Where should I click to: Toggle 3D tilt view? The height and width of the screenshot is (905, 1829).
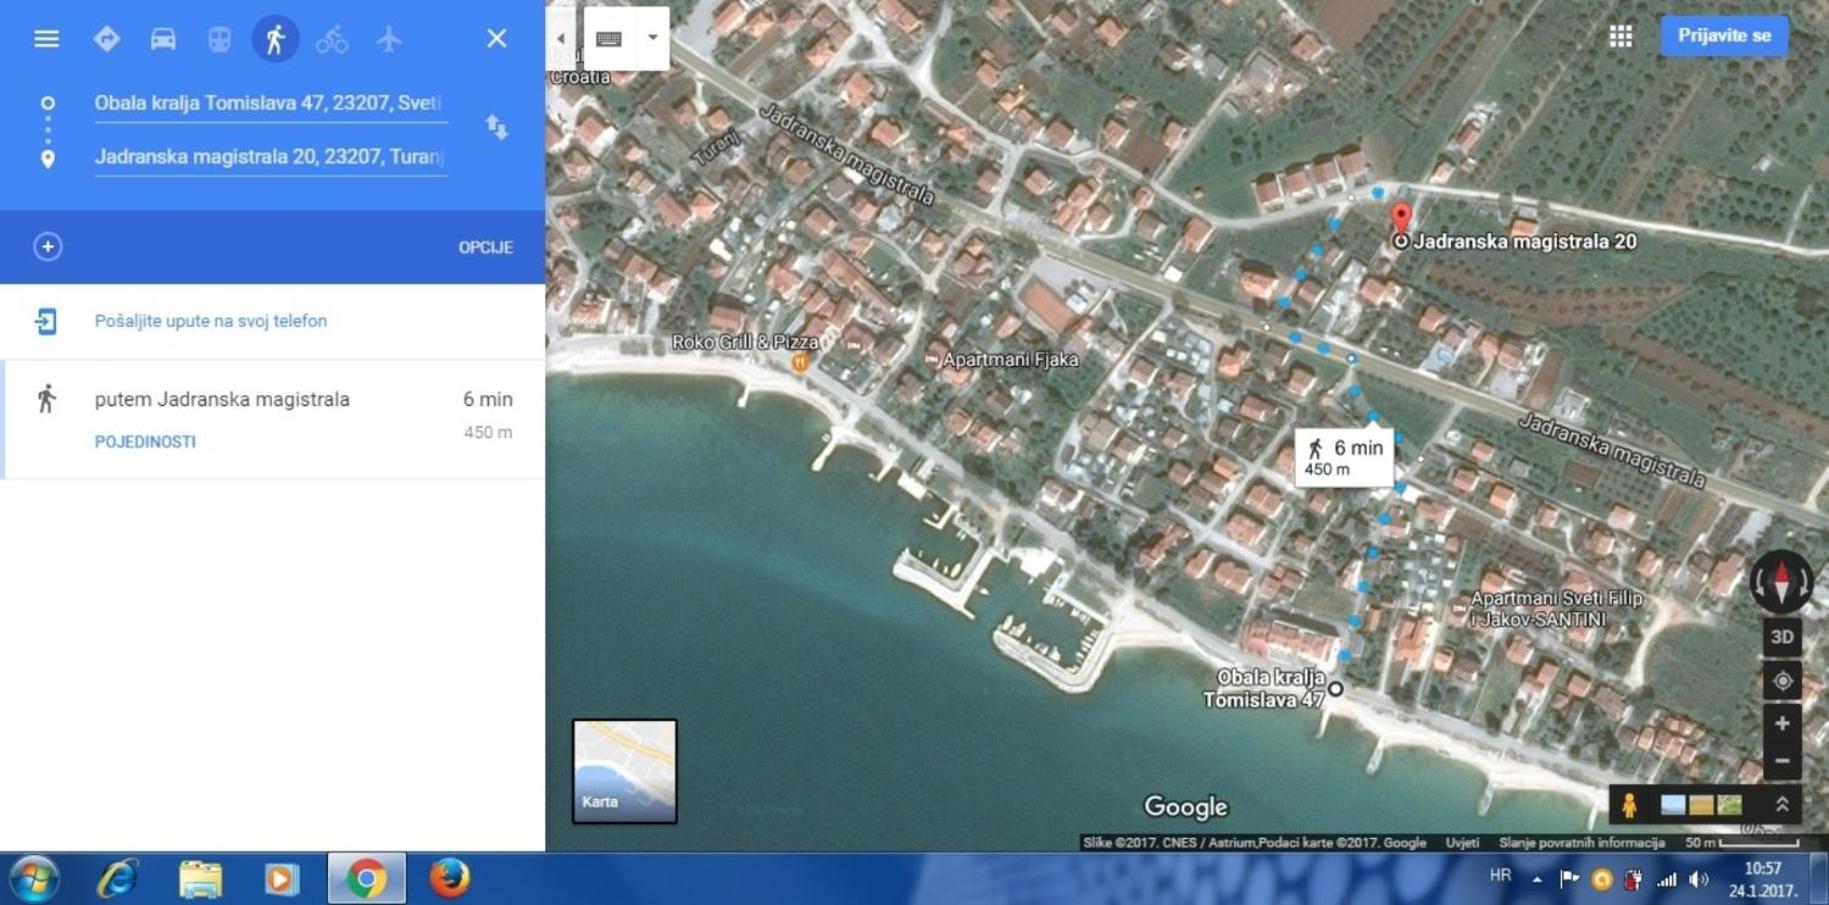tap(1782, 637)
